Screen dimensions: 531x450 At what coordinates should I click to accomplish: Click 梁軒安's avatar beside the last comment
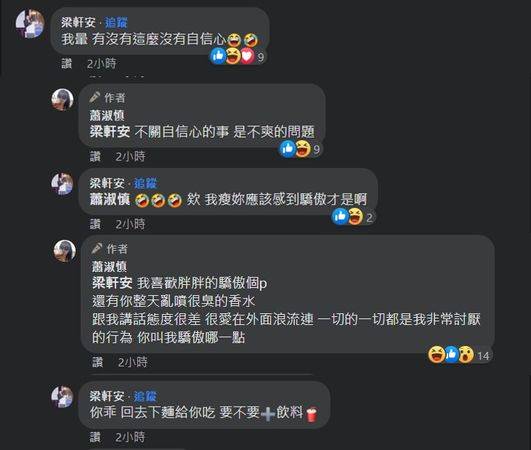[62, 397]
